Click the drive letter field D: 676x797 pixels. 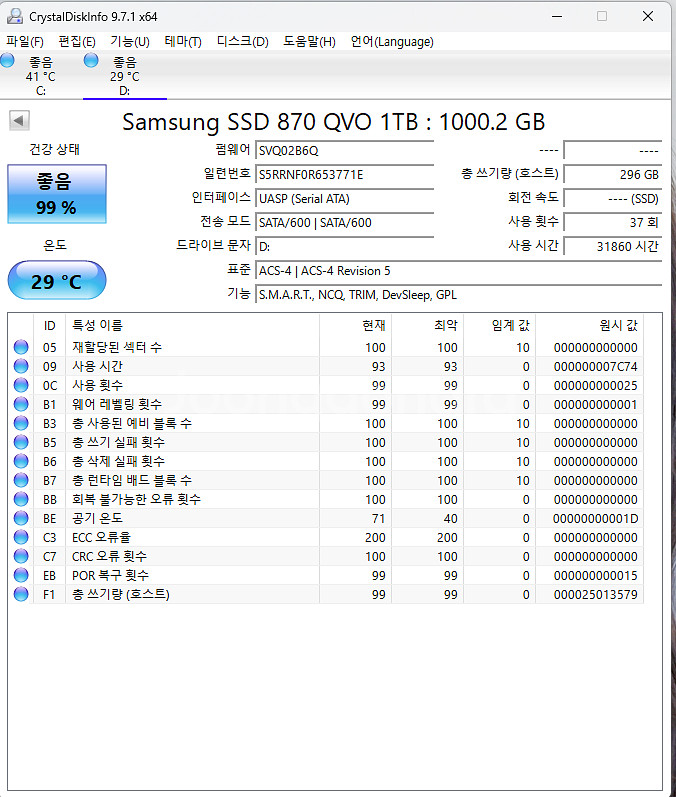click(x=344, y=247)
